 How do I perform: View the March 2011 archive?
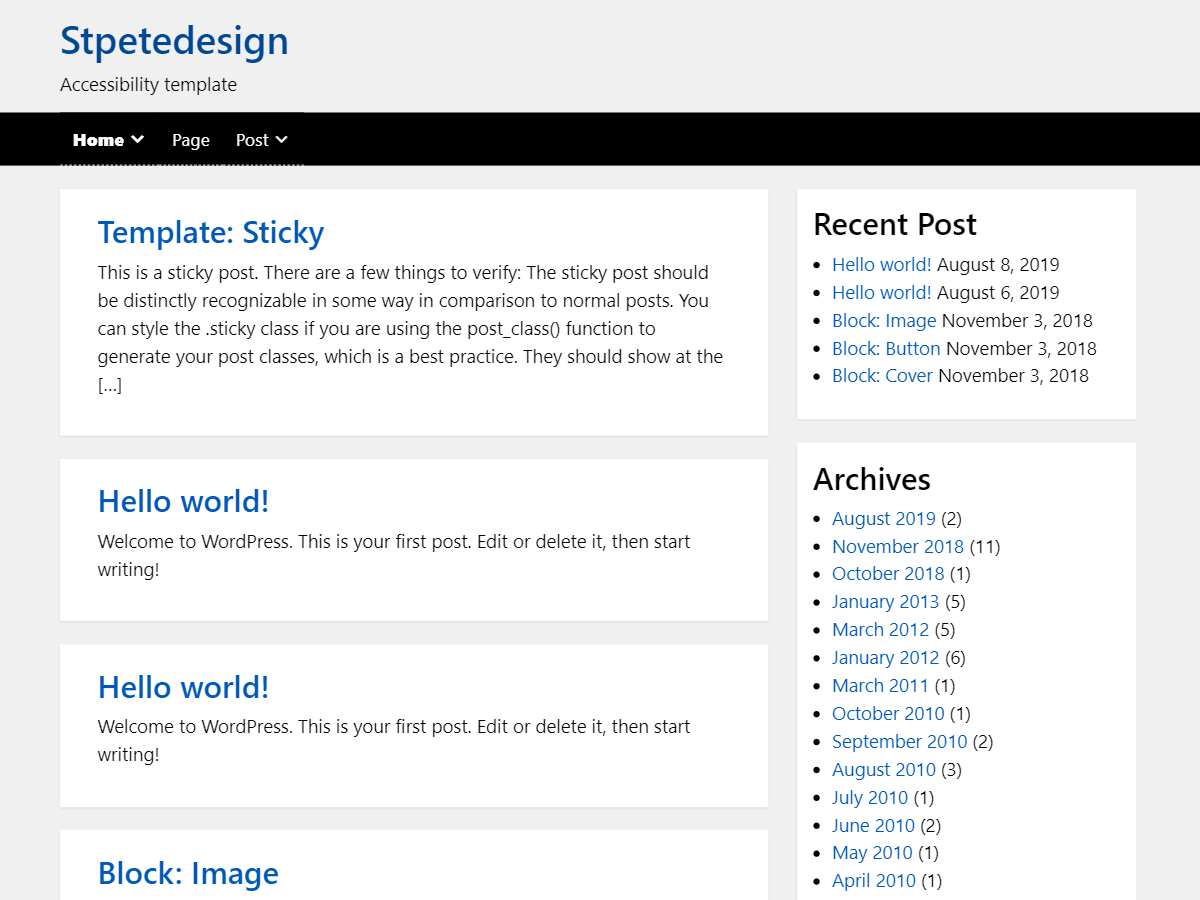[x=881, y=686]
